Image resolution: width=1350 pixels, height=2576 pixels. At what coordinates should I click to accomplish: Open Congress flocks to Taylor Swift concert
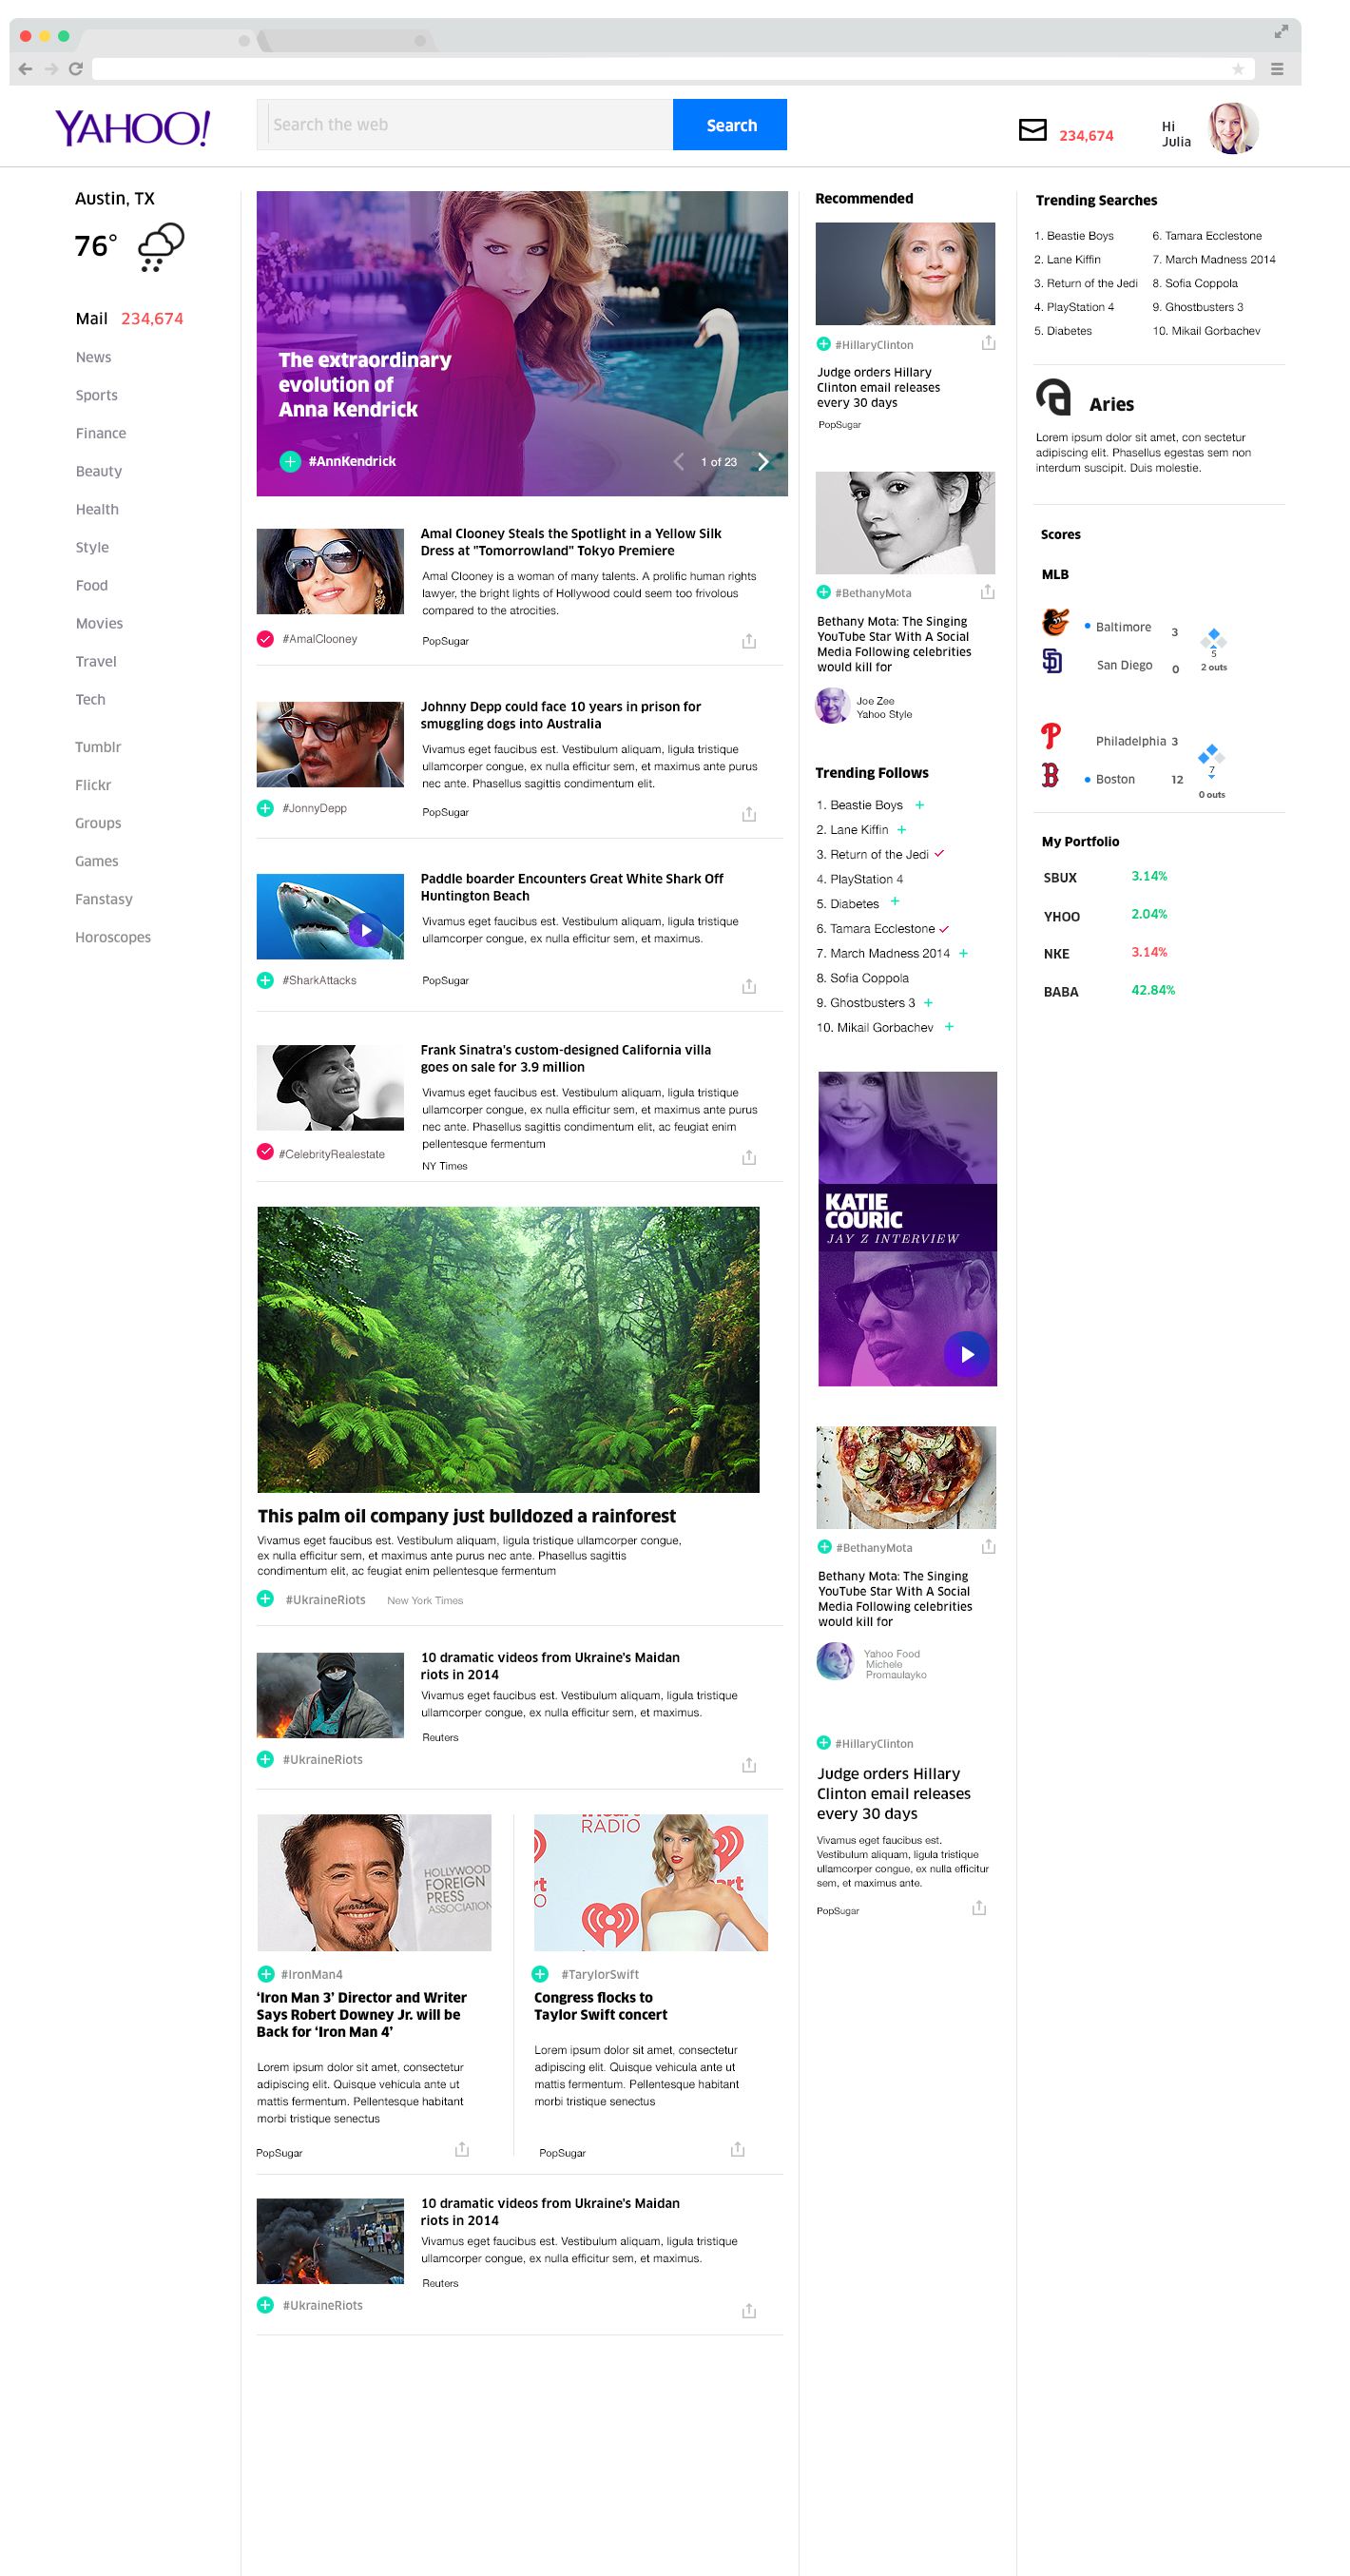click(601, 2006)
